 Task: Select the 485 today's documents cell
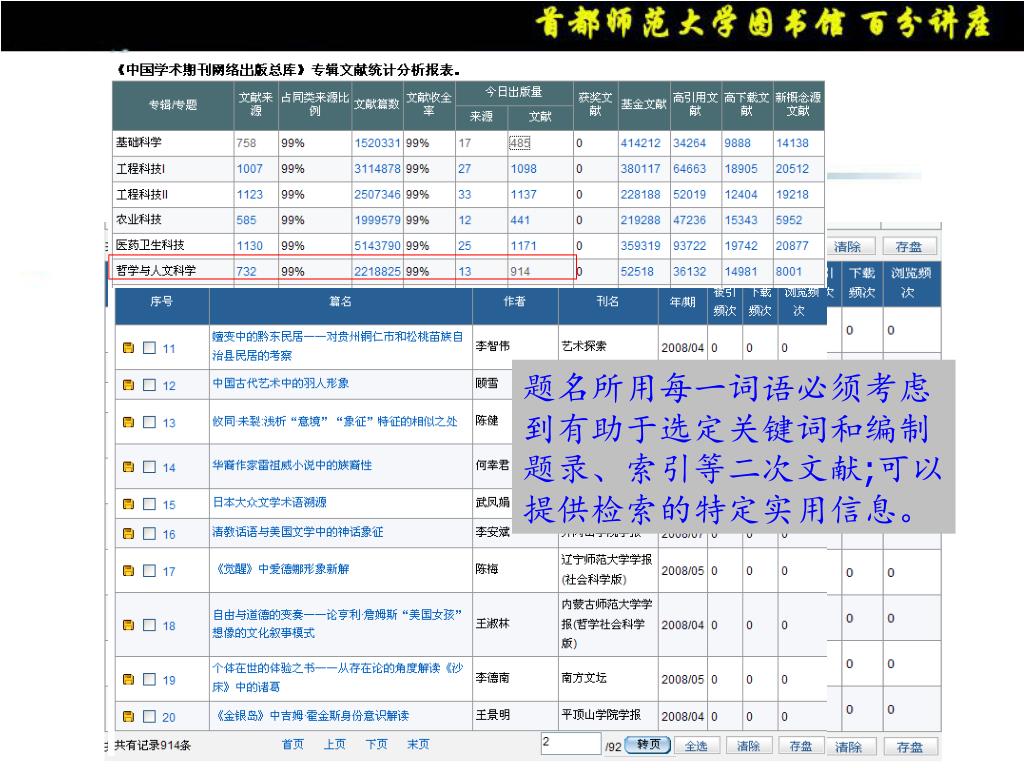(520, 143)
